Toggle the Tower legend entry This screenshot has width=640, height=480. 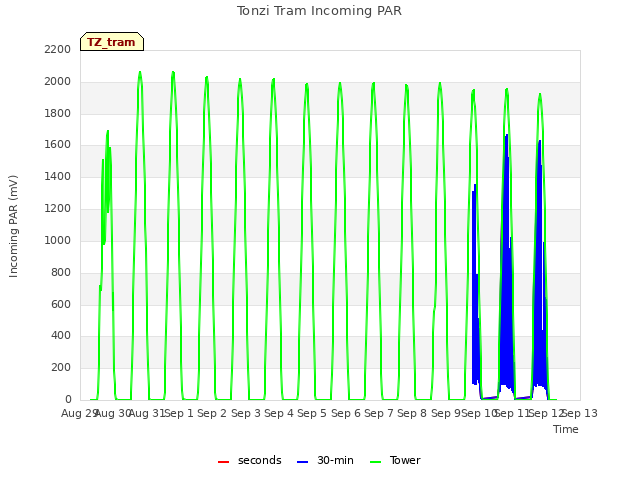[395, 460]
